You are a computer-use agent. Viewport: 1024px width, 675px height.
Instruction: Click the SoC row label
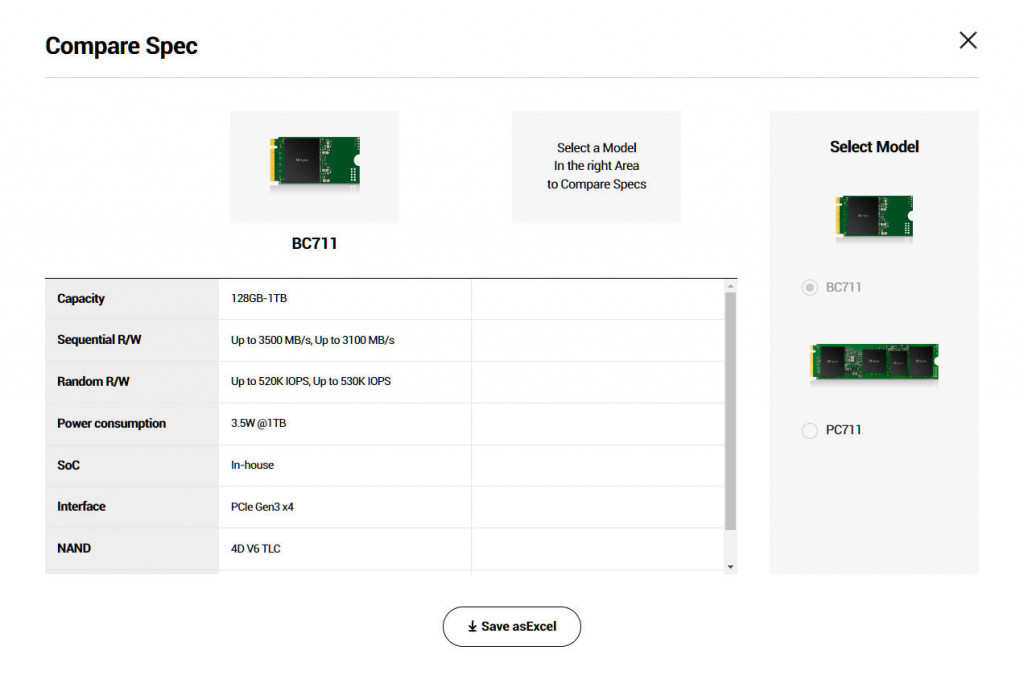[x=68, y=465]
